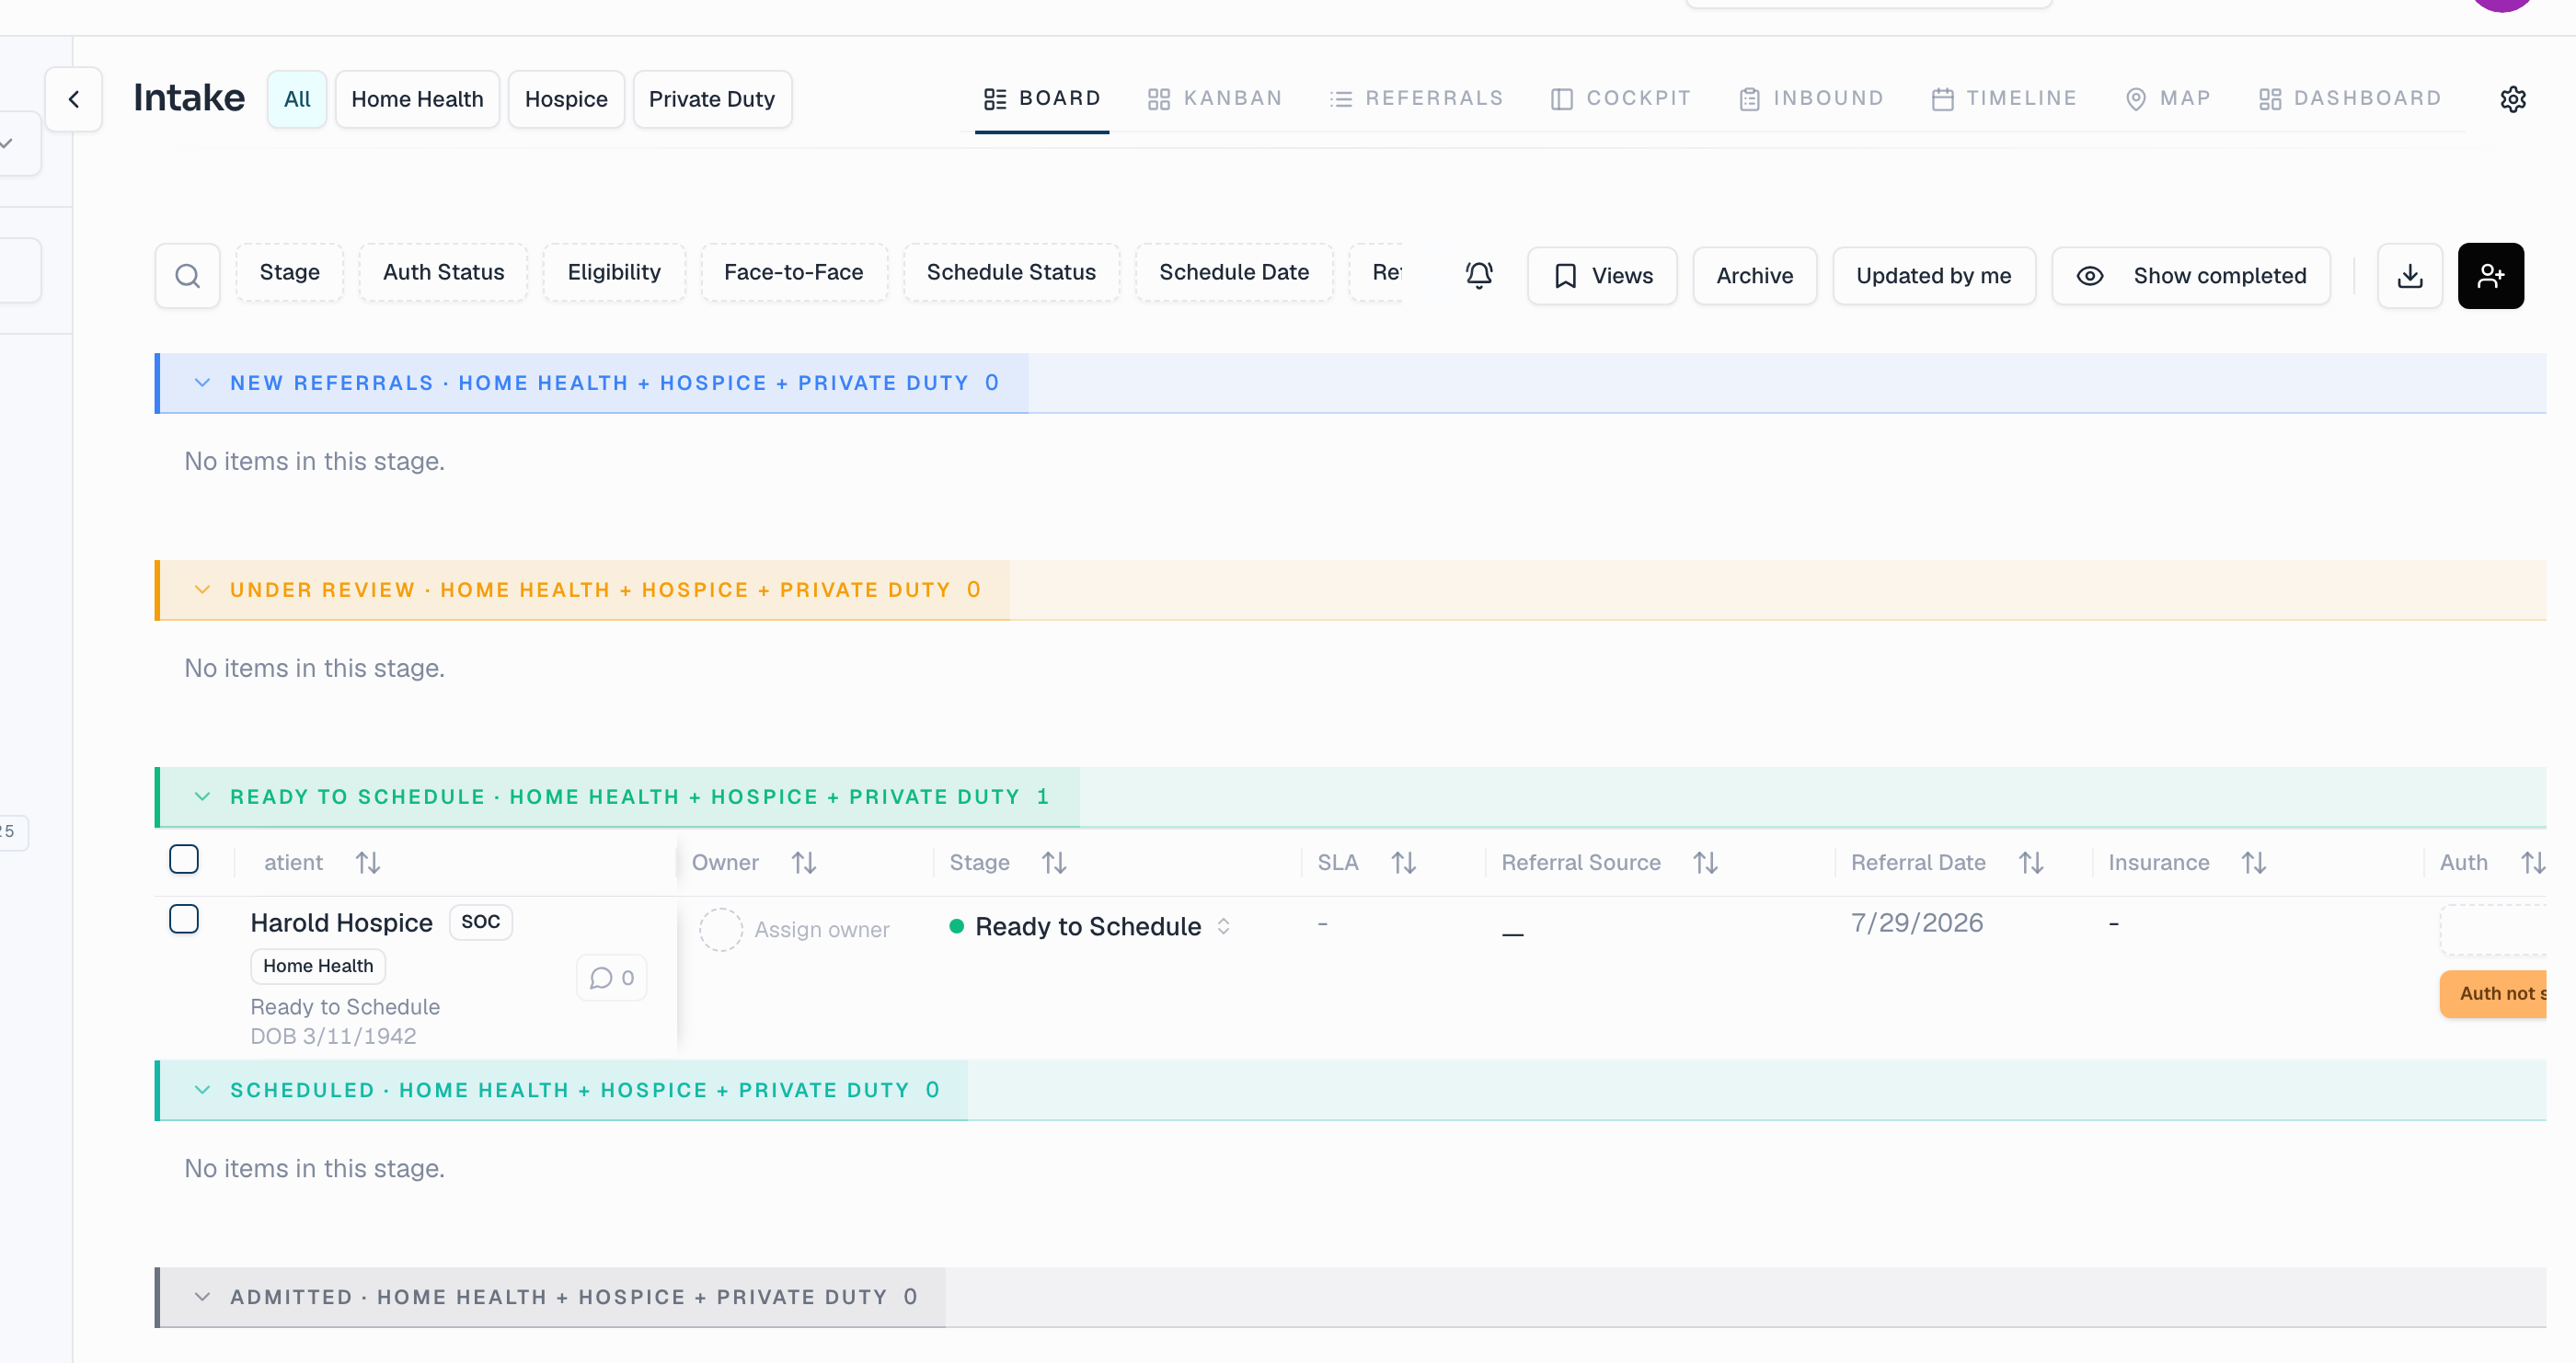Click the download export icon
This screenshot has width=2576, height=1363.
coord(2410,275)
